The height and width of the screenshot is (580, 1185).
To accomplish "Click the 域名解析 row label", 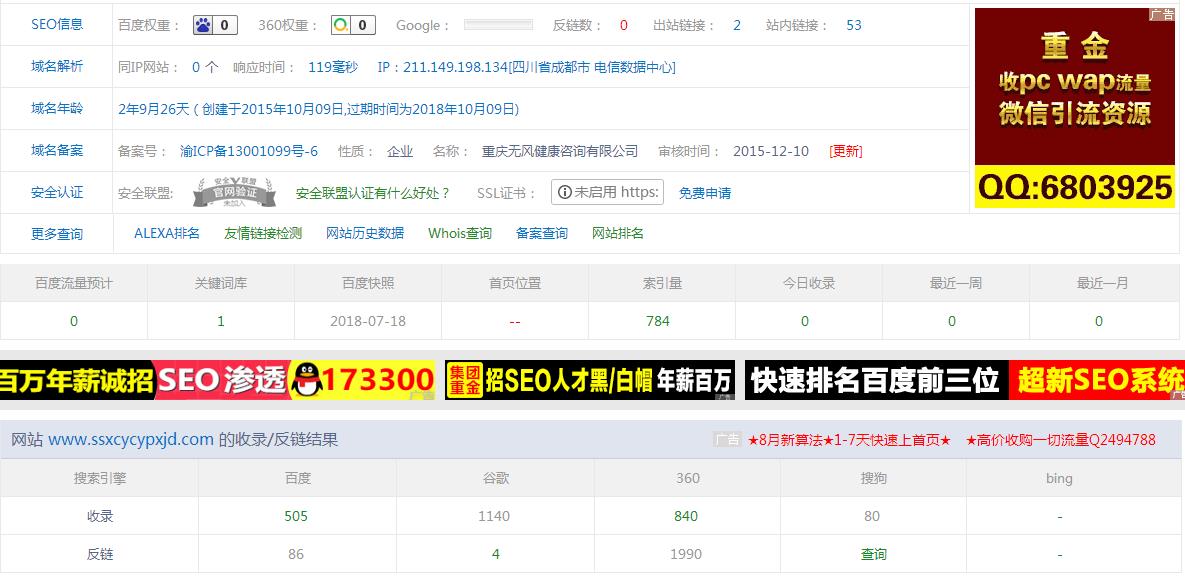I will [57, 66].
